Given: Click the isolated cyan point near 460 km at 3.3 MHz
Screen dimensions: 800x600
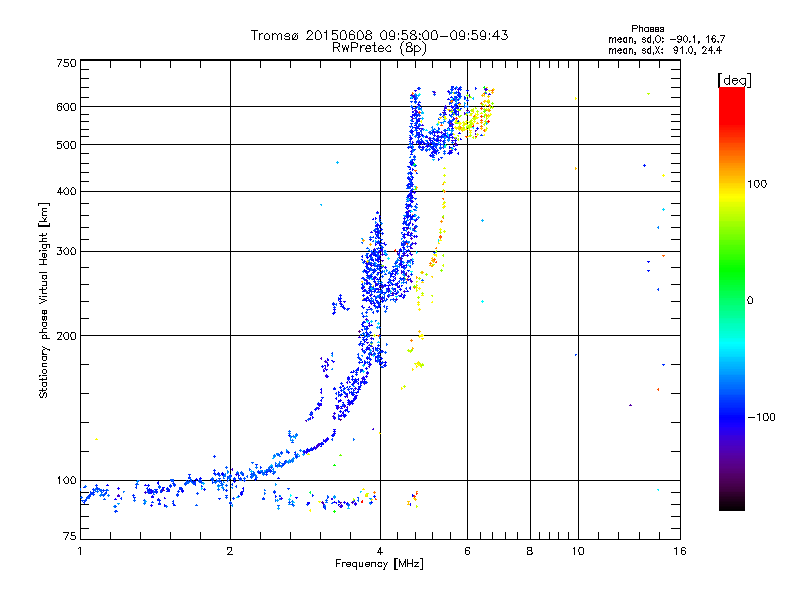Looking at the screenshot, I should click(337, 163).
